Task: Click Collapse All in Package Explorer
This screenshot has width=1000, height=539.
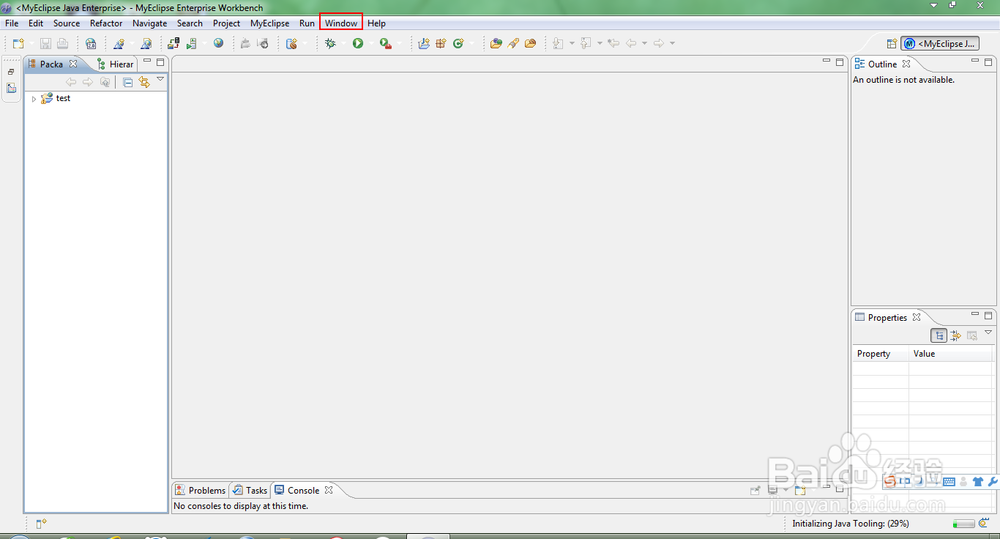Action: click(x=128, y=82)
